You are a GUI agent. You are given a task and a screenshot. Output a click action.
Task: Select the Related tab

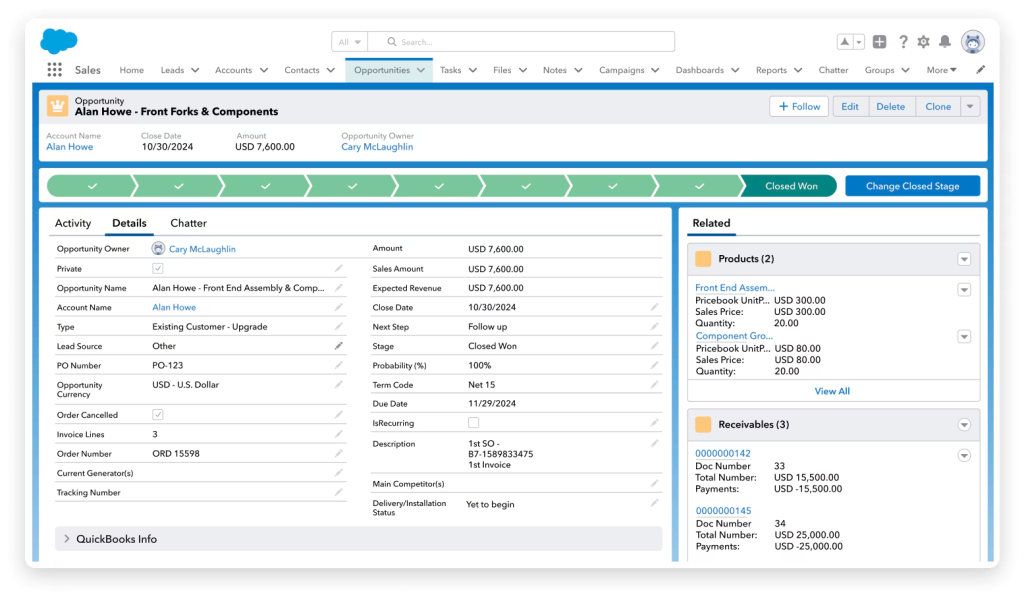click(711, 223)
